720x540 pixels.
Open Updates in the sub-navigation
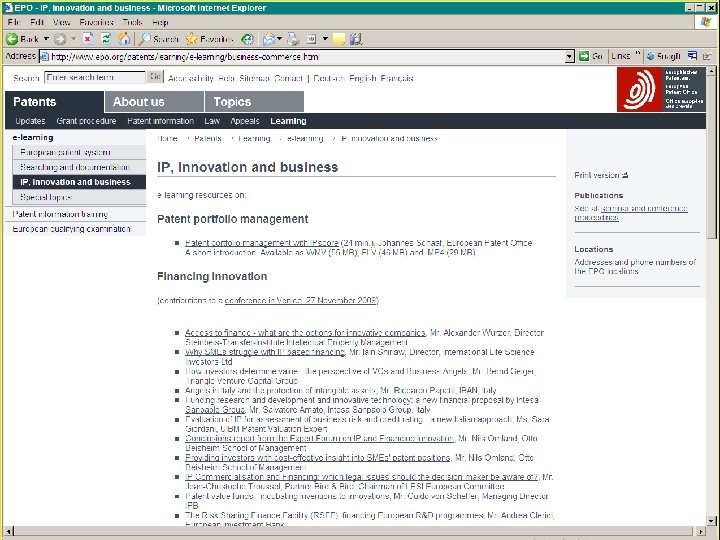point(30,121)
